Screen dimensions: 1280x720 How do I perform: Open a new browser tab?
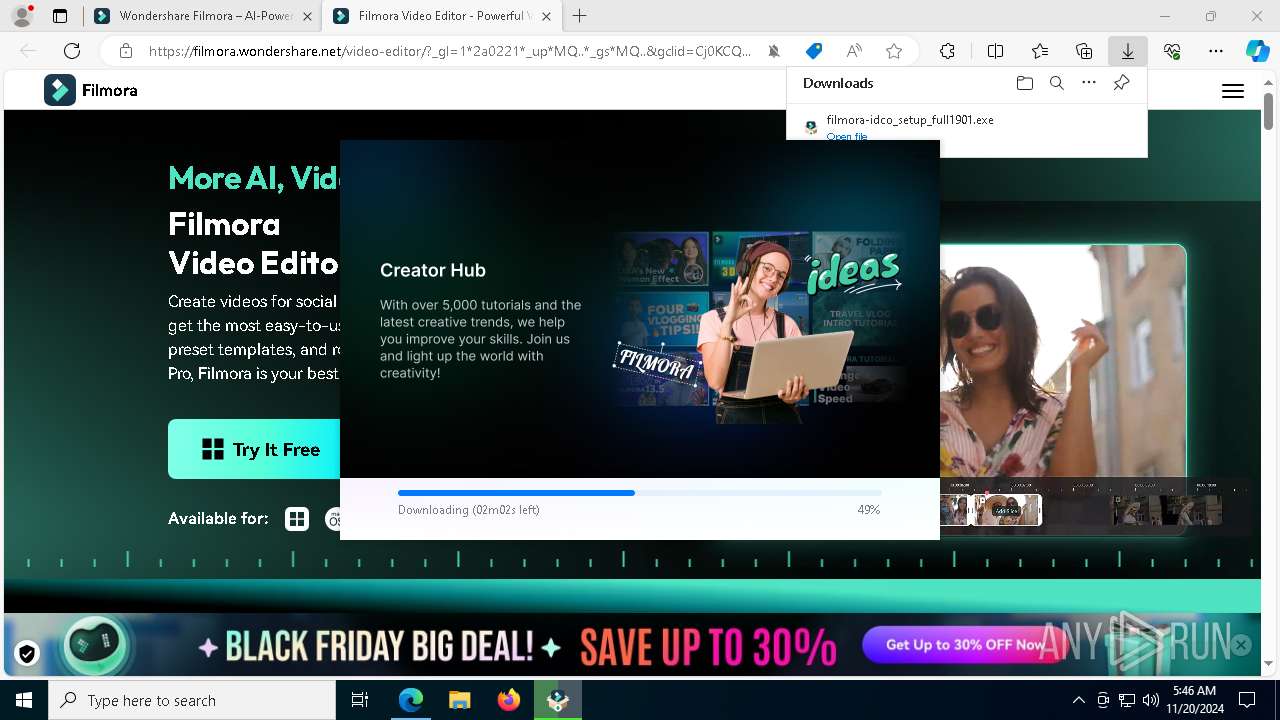click(580, 16)
